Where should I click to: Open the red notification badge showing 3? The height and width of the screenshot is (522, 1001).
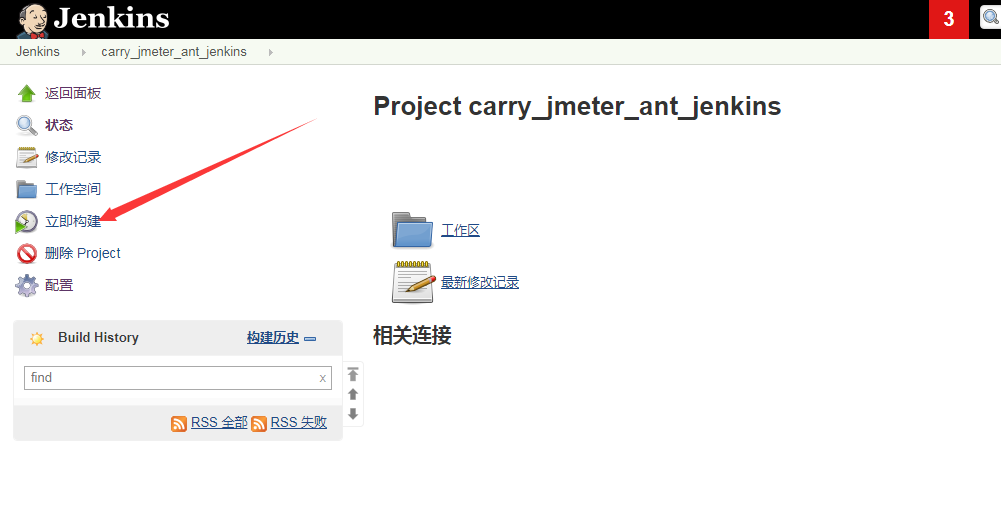[x=949, y=19]
